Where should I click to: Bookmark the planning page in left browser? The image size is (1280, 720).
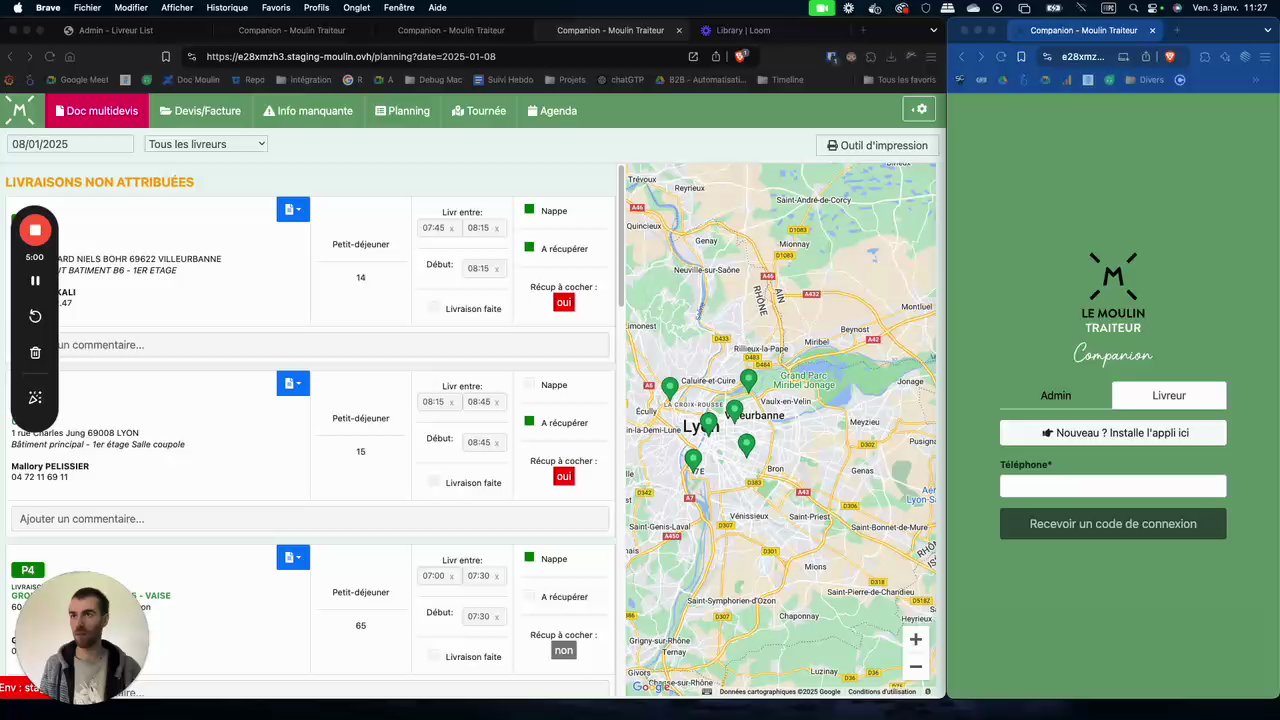[166, 57]
